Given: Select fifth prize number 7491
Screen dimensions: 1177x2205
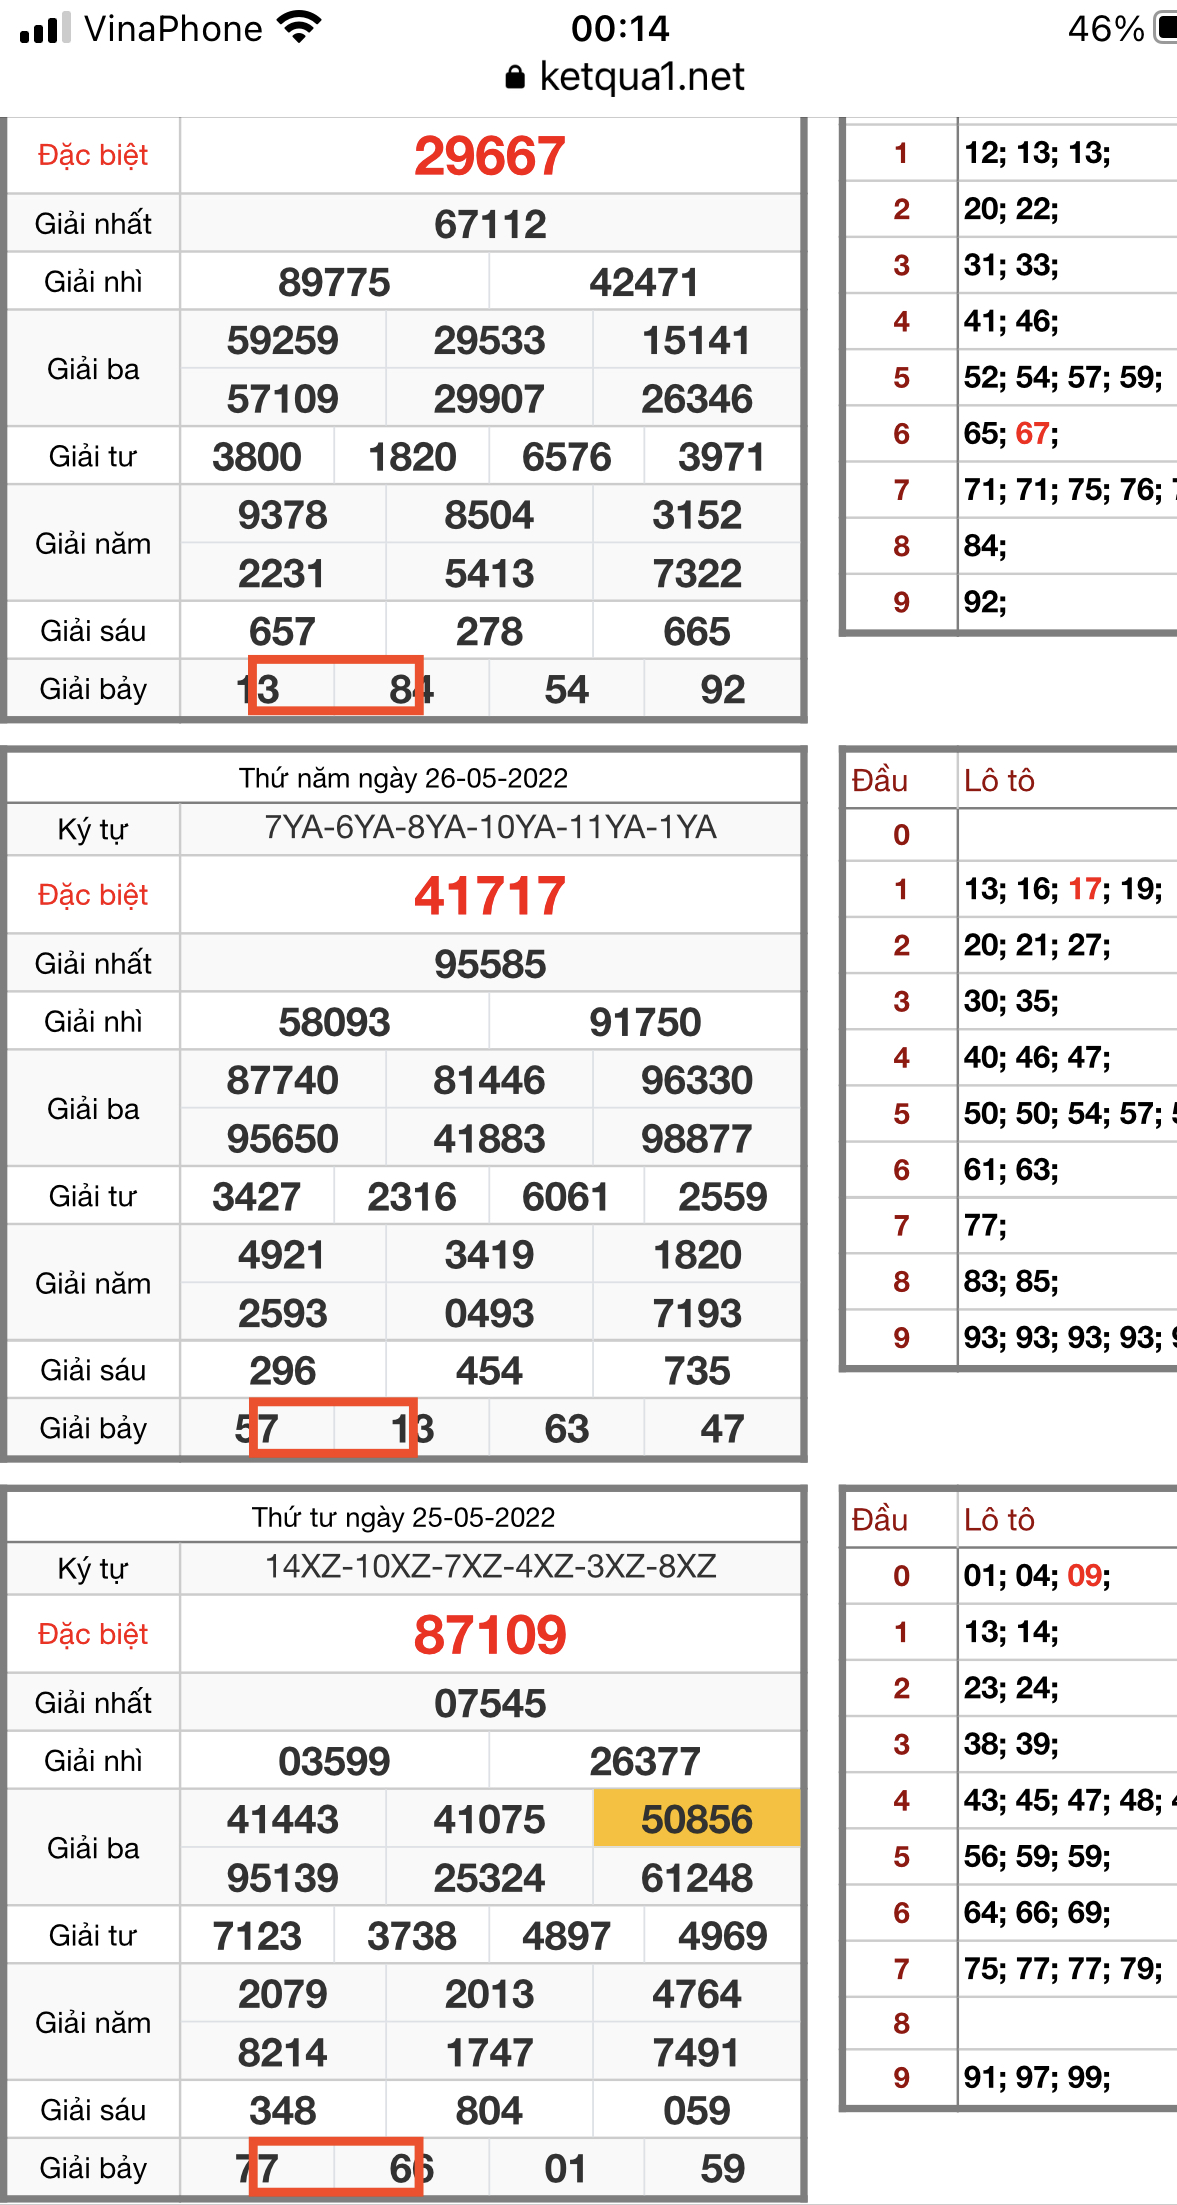Looking at the screenshot, I should (x=696, y=2053).
